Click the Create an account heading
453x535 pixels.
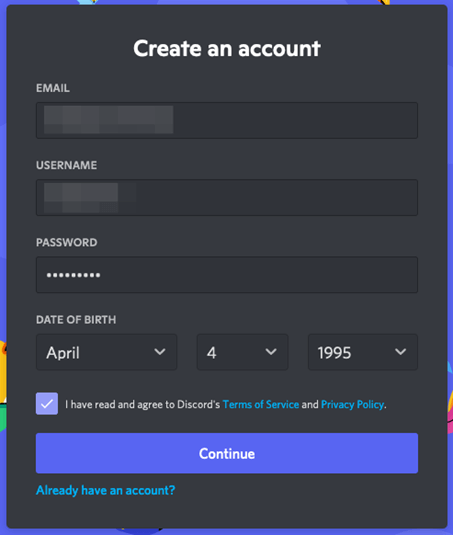click(227, 48)
